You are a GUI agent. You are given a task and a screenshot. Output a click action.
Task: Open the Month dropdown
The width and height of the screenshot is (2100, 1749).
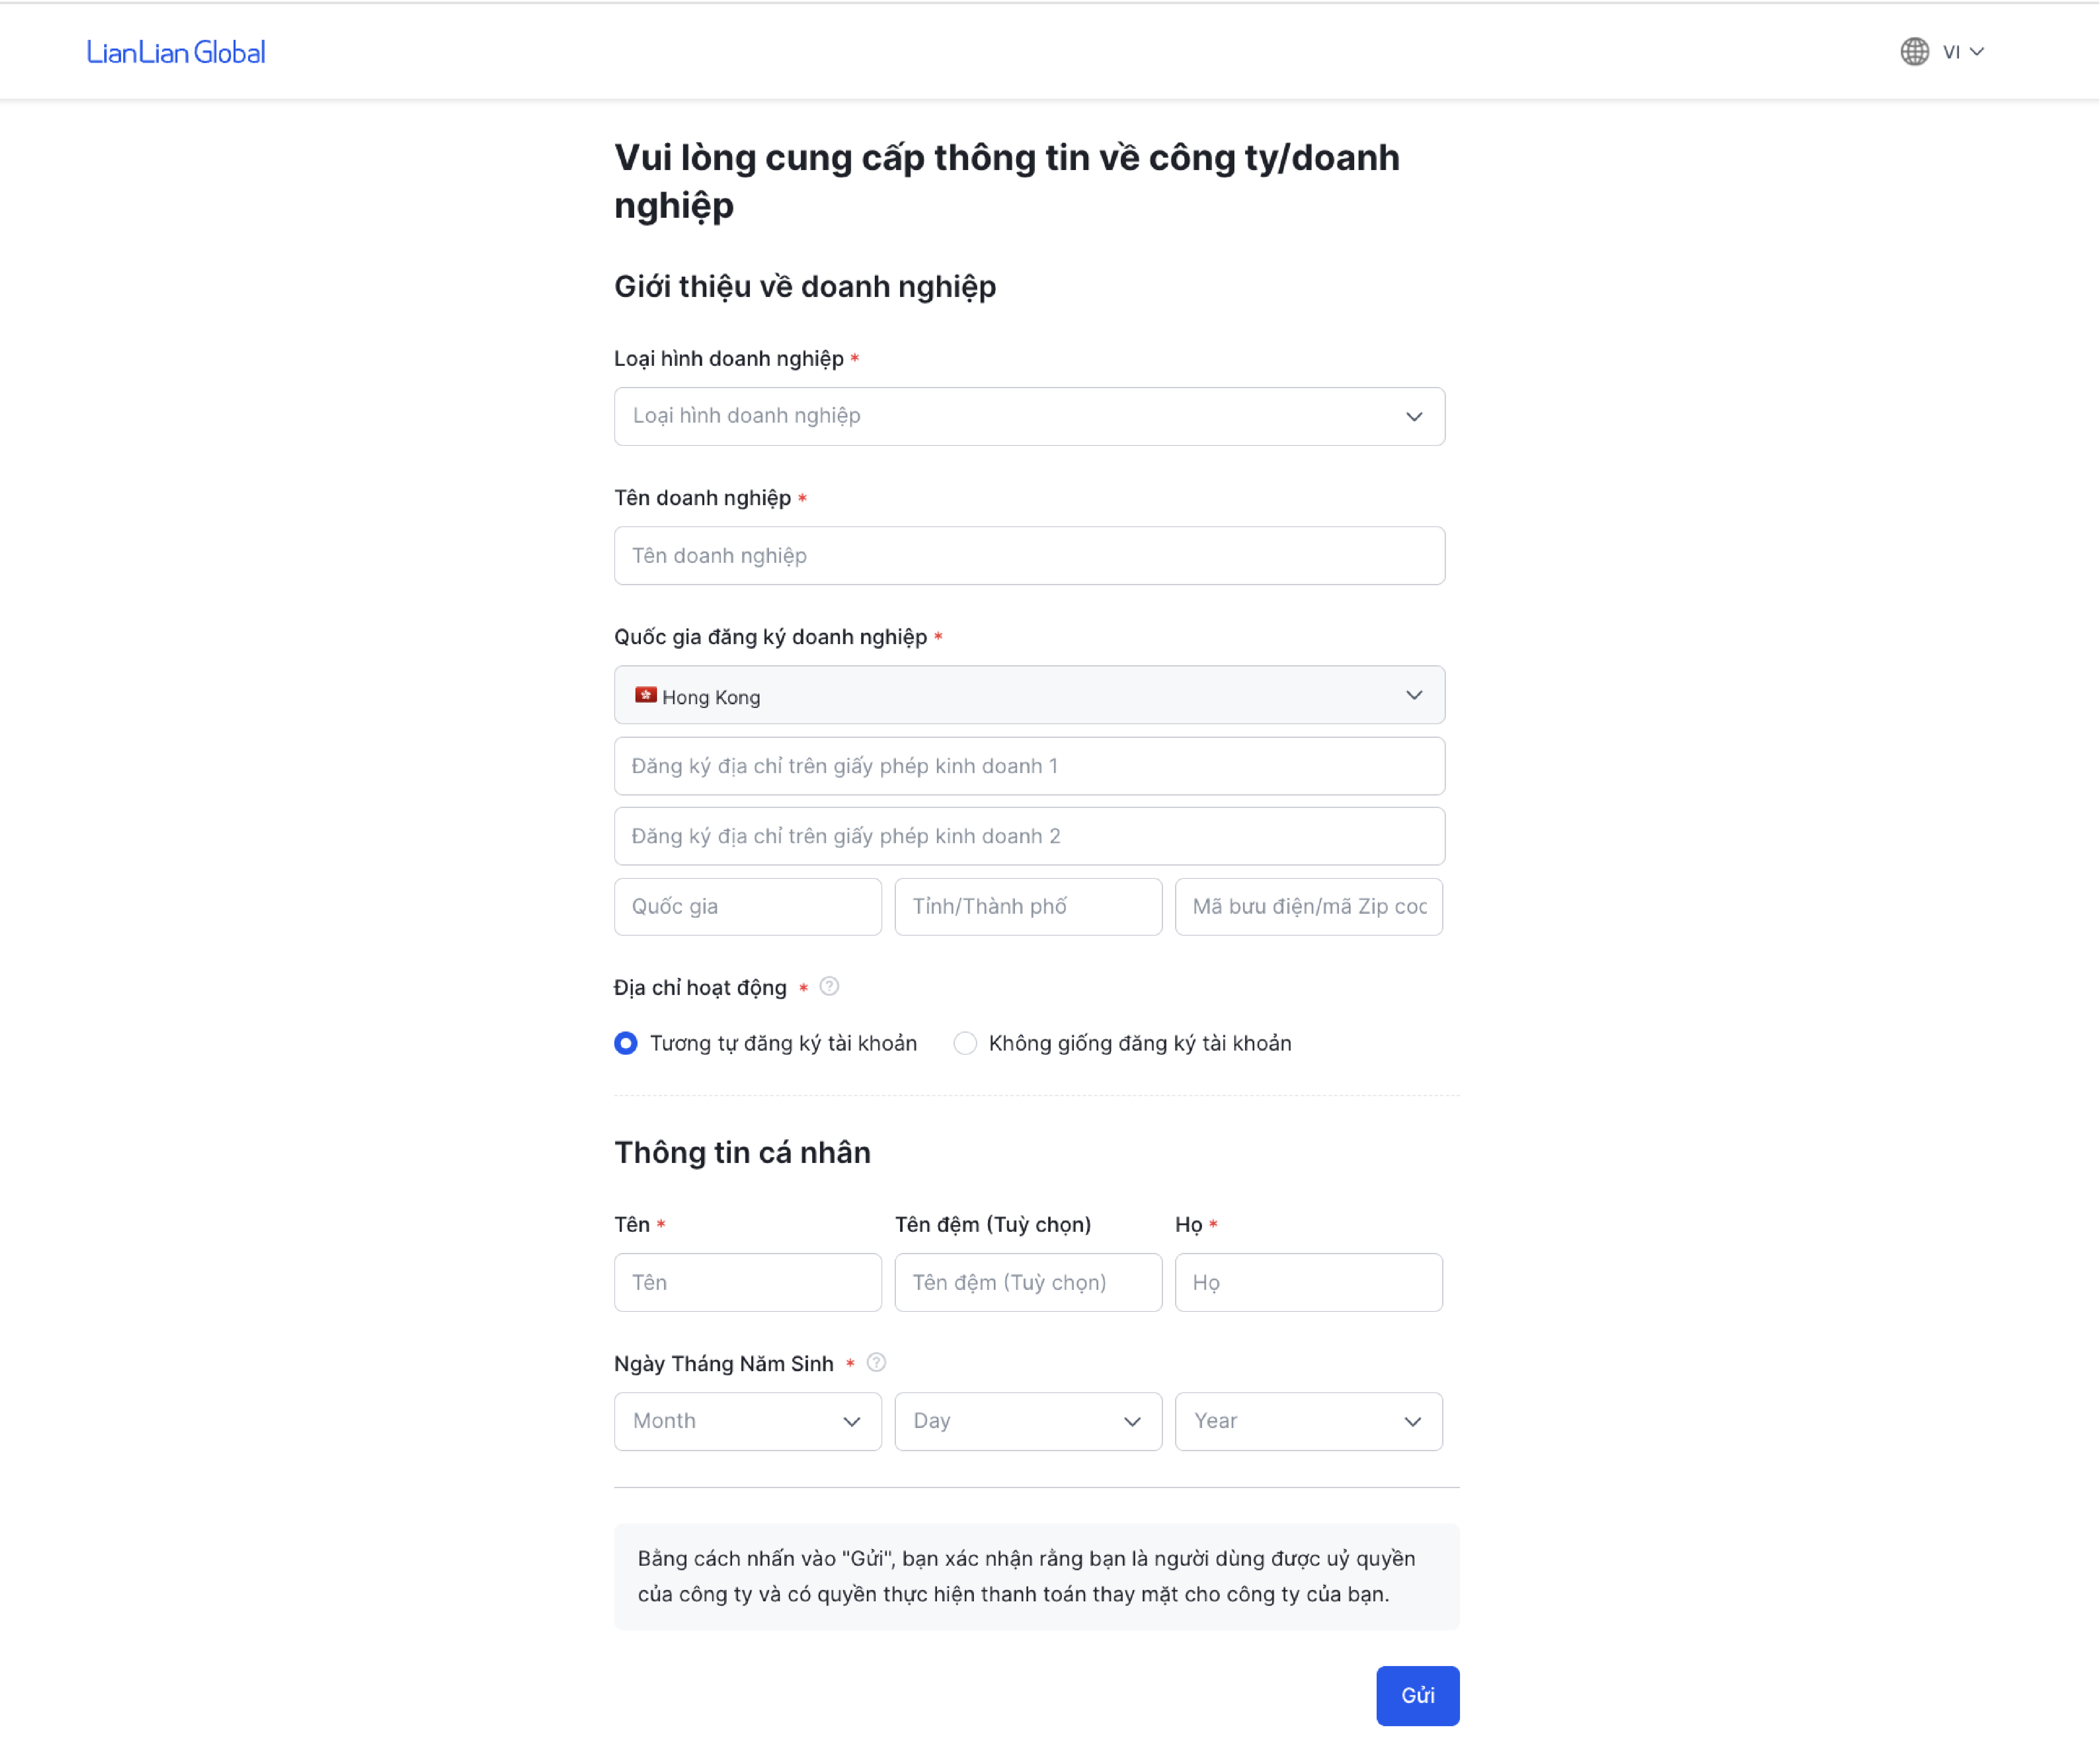coord(747,1421)
